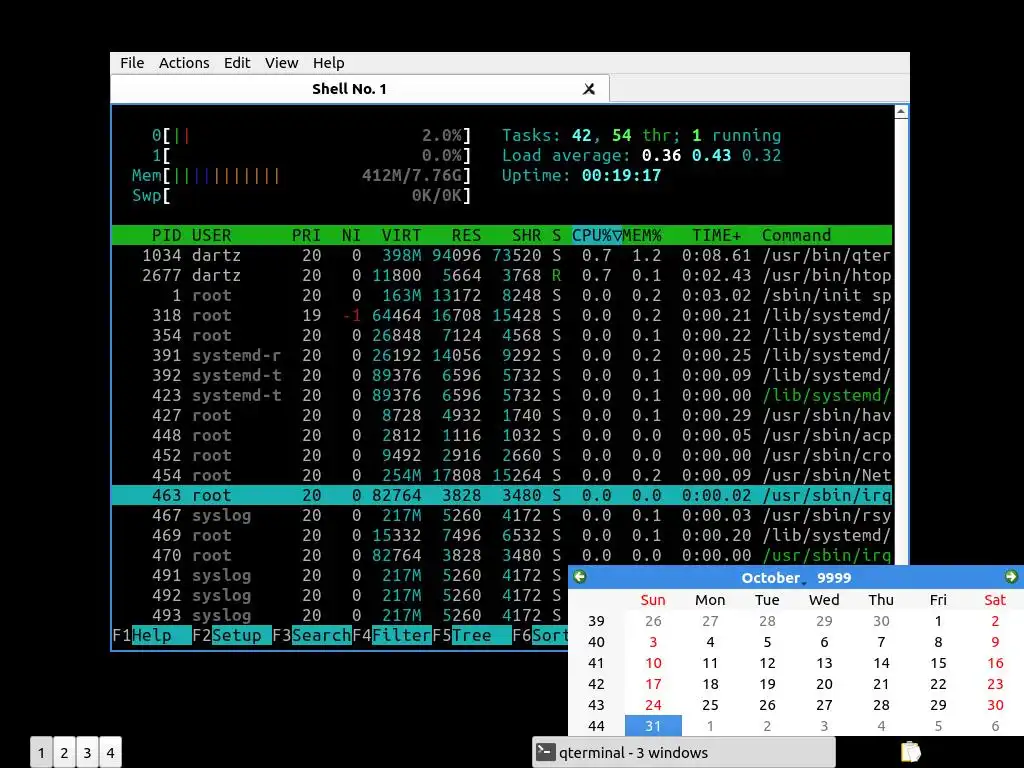Screen dimensions: 1024x768
Task: Open the File menu
Action: (x=132, y=63)
